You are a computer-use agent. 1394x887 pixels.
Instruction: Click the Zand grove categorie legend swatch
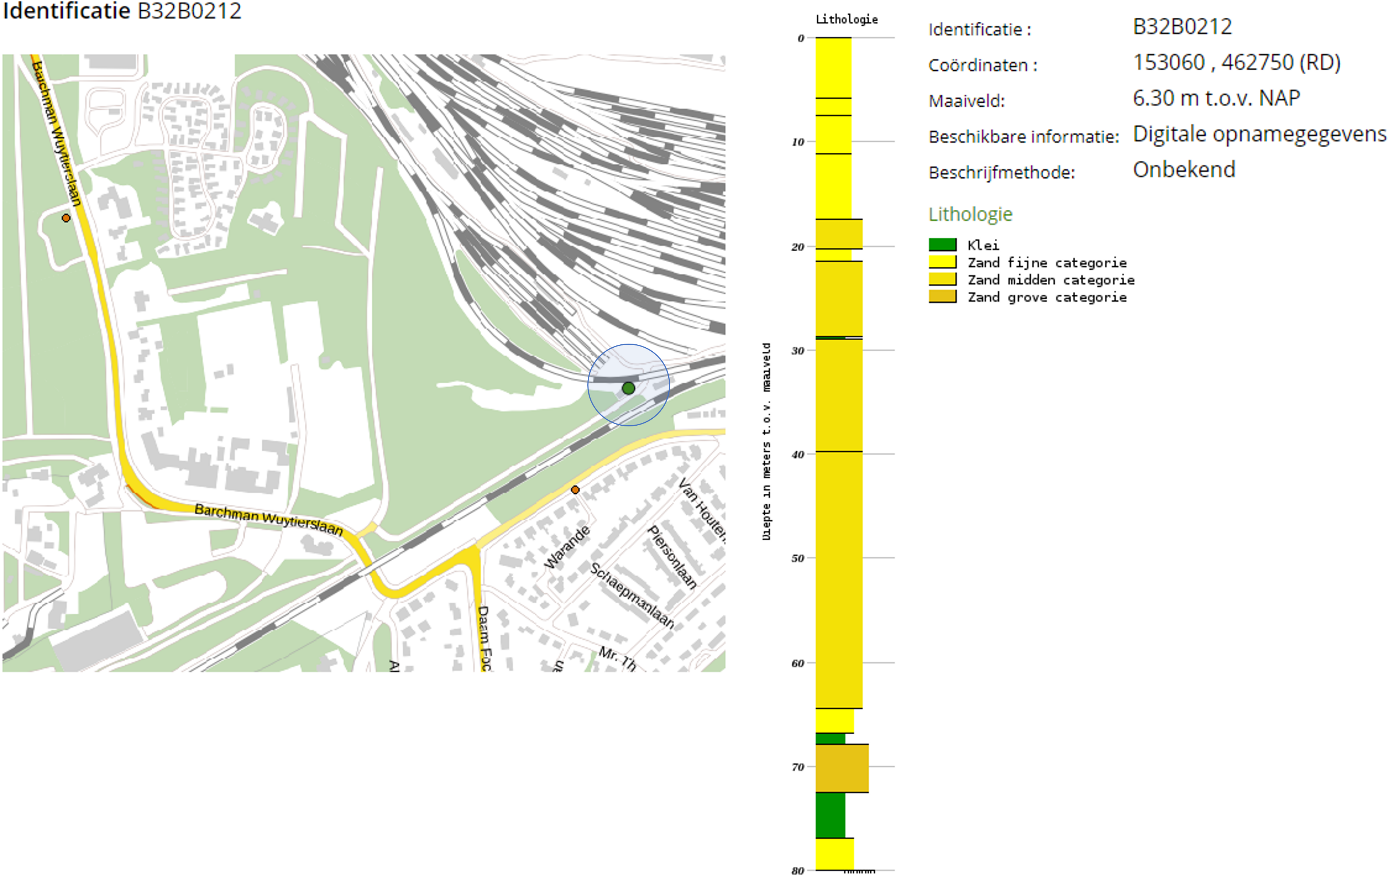[x=944, y=296]
